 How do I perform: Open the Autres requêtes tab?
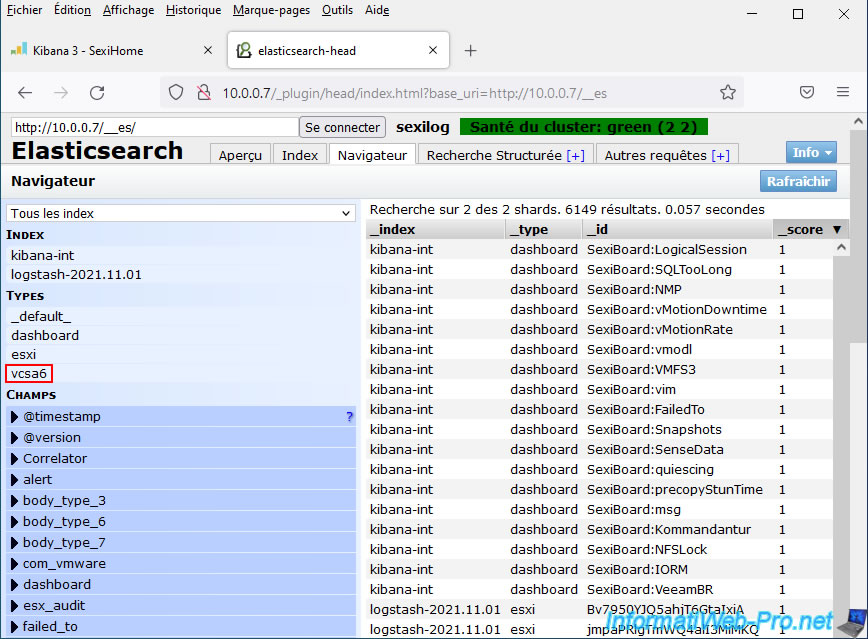pyautogui.click(x=666, y=154)
